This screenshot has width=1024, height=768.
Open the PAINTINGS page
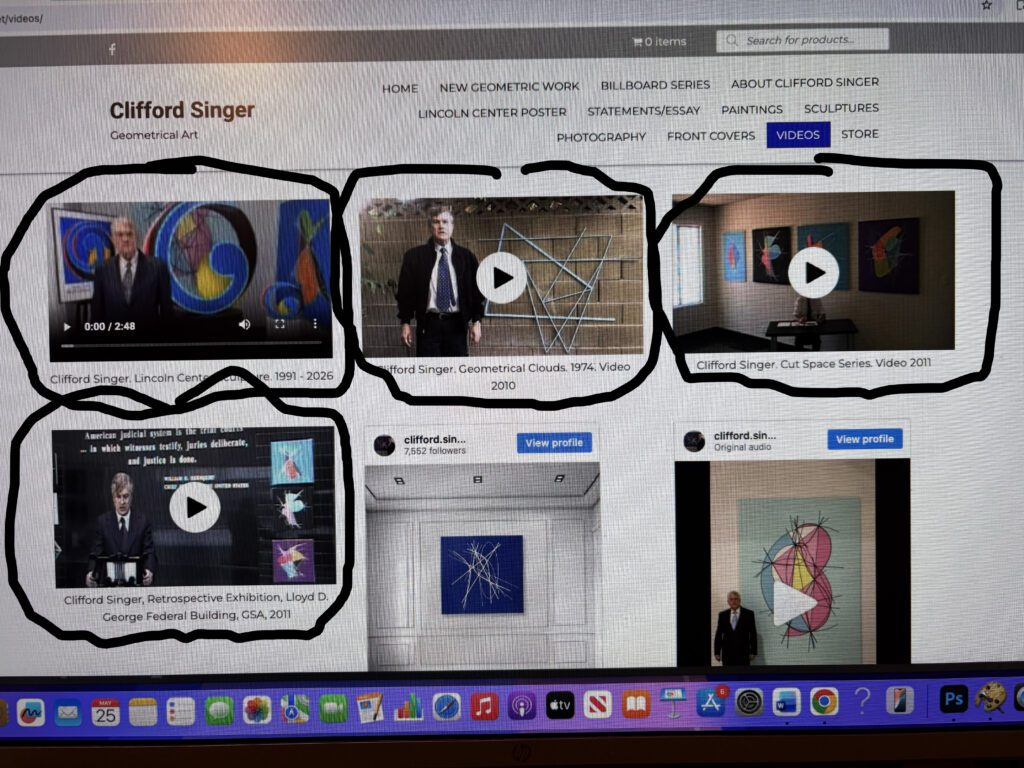(752, 110)
